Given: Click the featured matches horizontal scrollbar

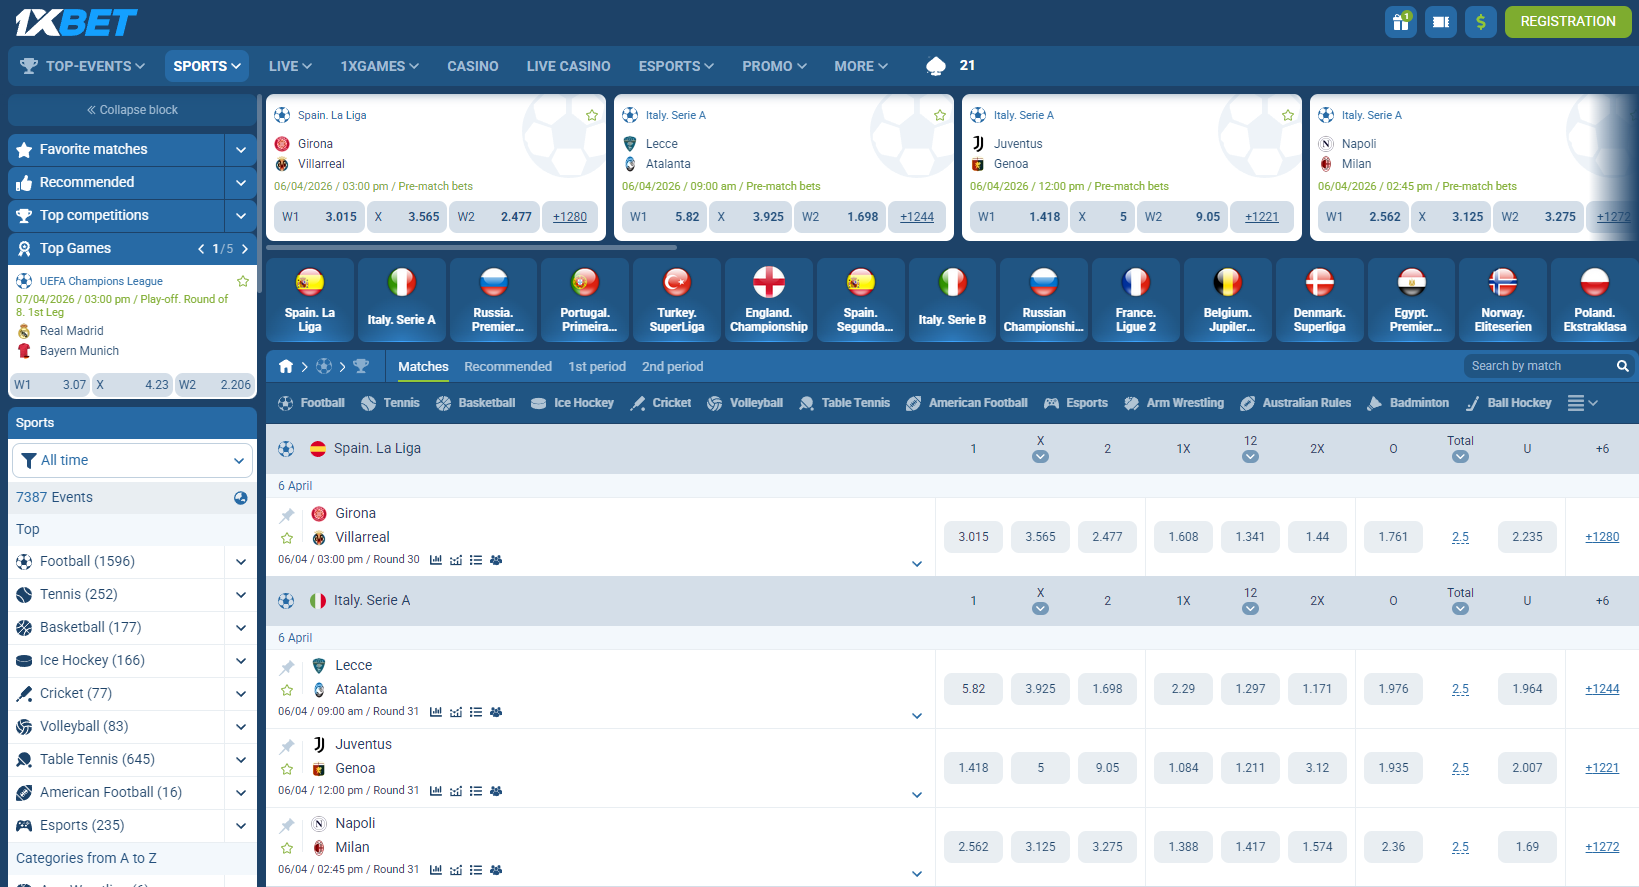Looking at the screenshot, I should click(472, 247).
